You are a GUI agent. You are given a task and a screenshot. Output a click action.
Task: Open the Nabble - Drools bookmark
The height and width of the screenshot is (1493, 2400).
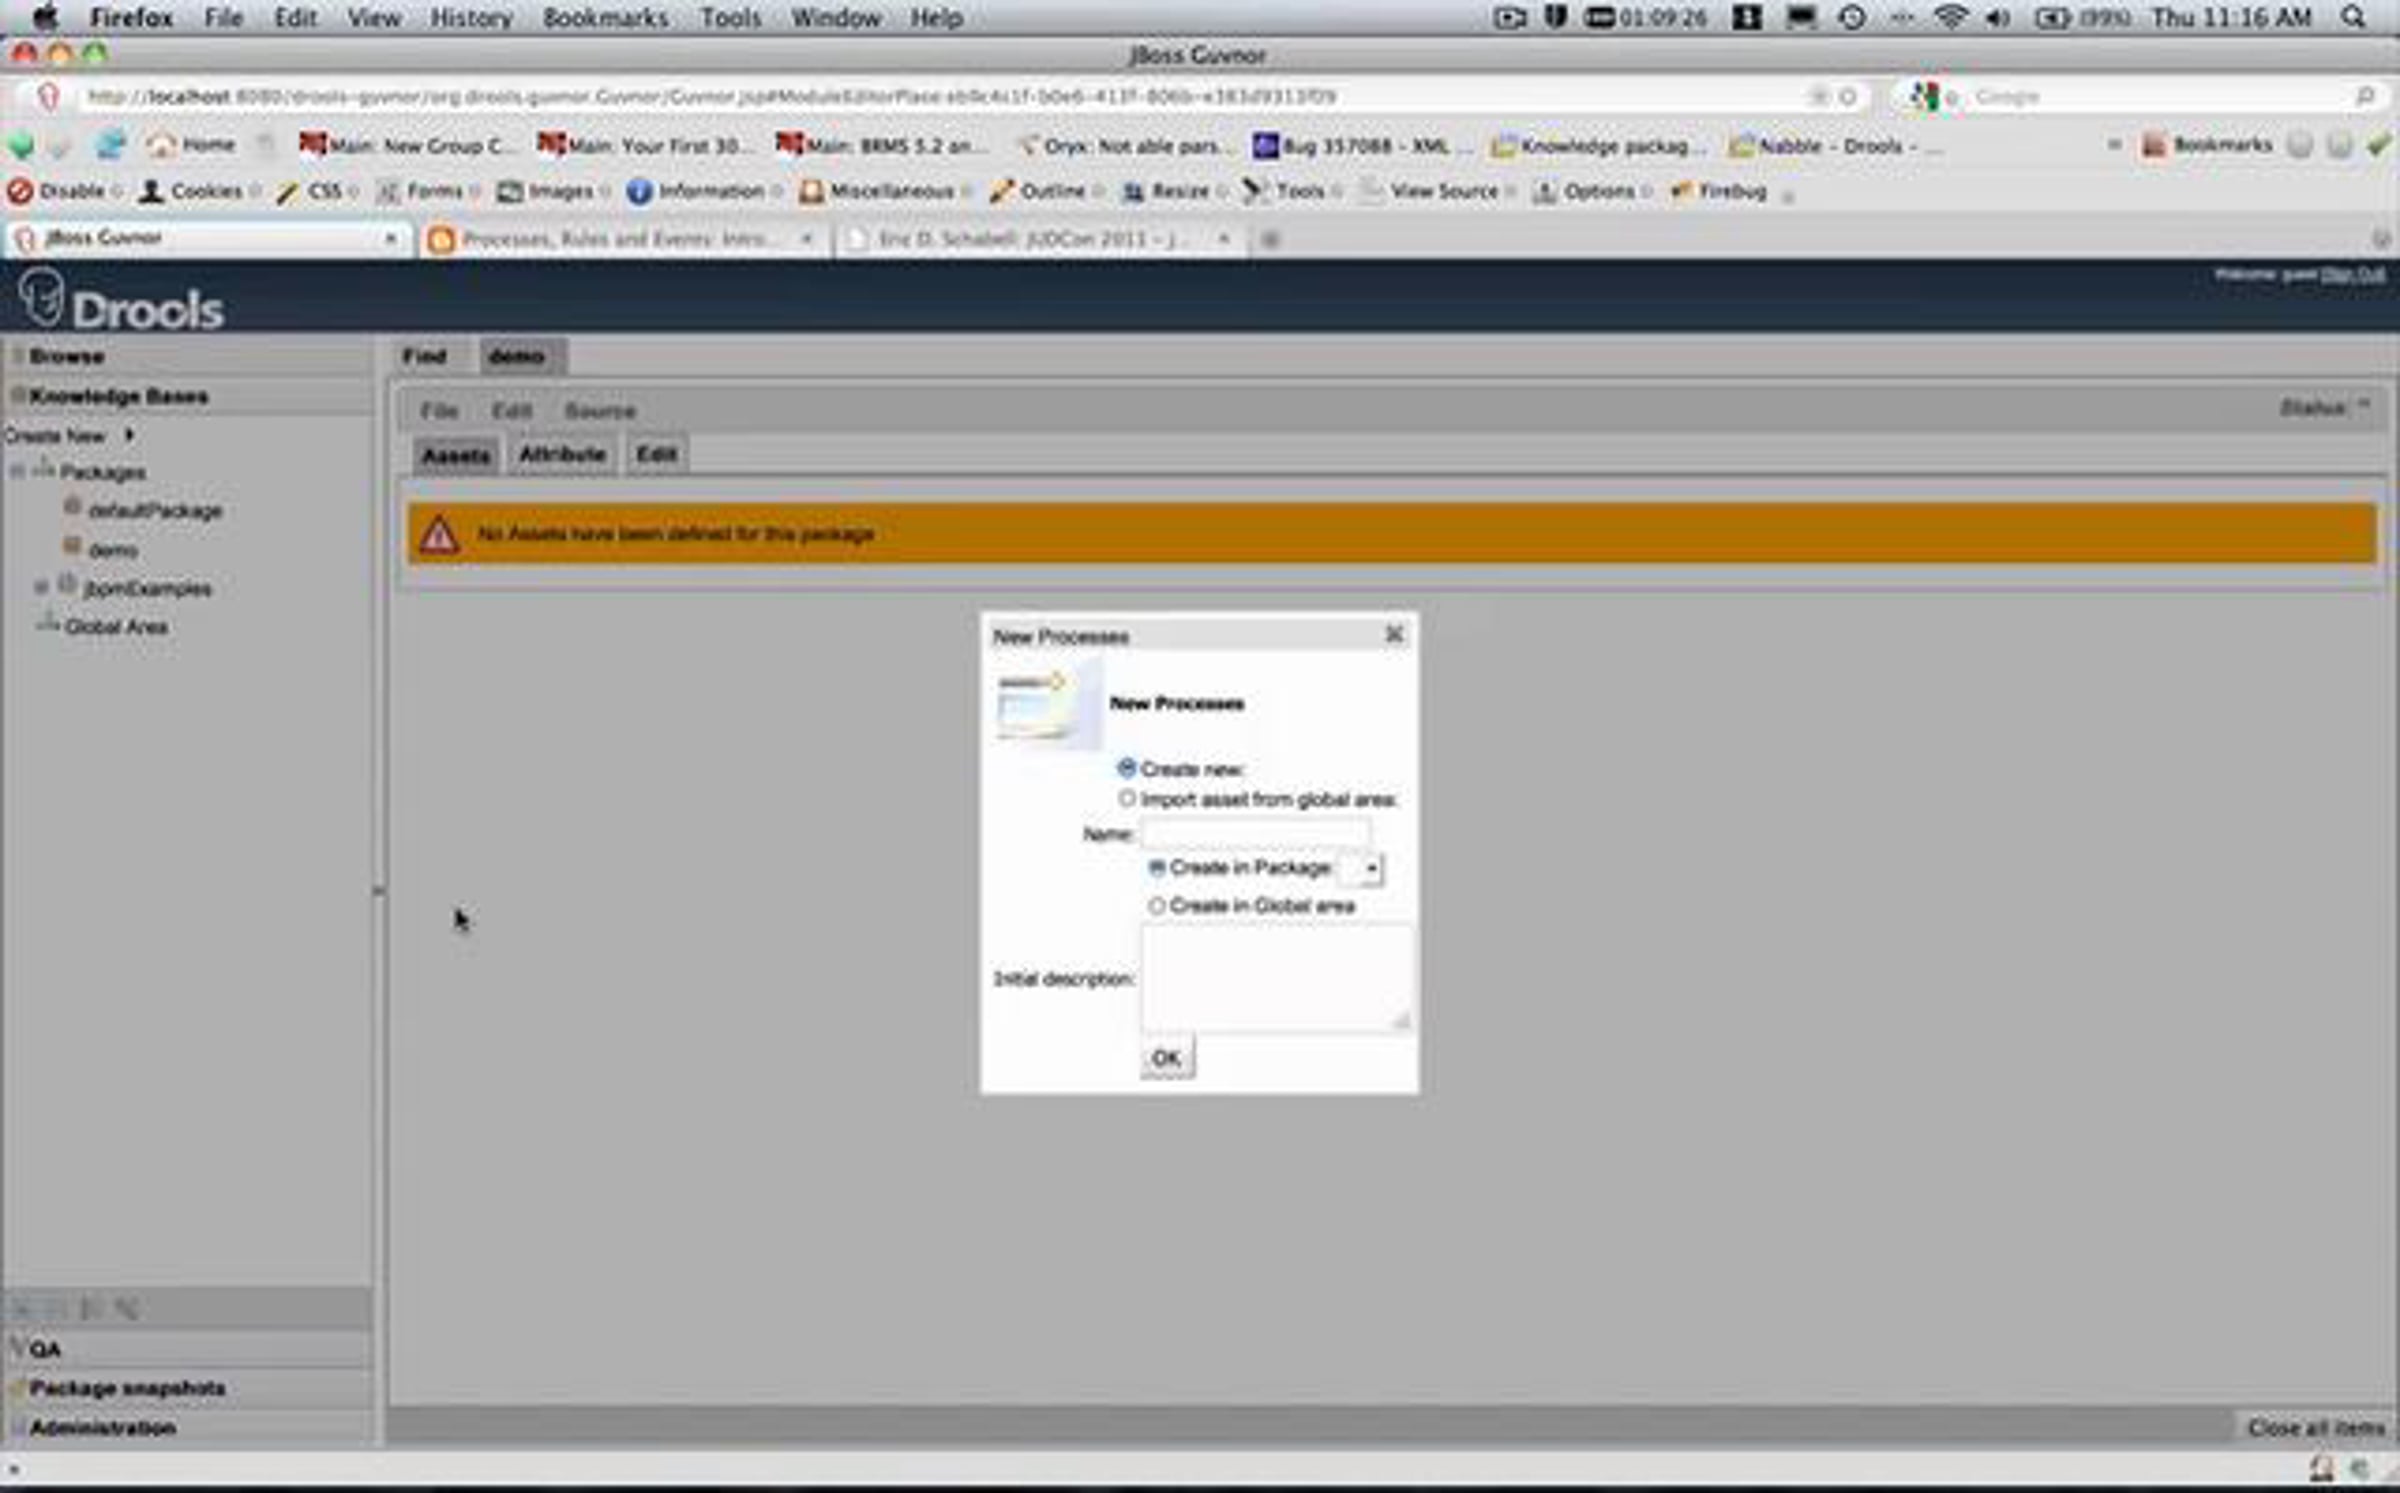pyautogui.click(x=1836, y=146)
